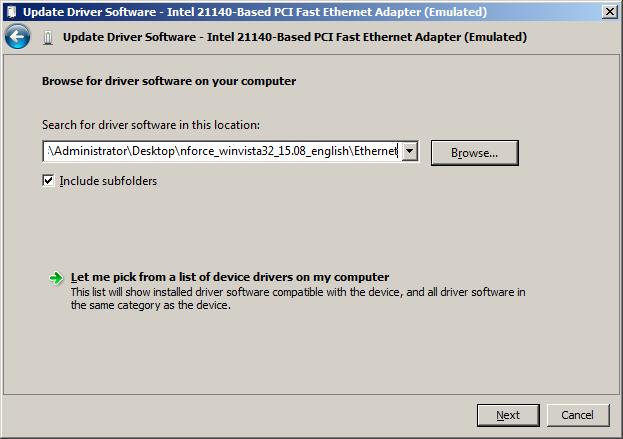623x439 pixels.
Task: Cancel the driver update wizard
Action: coord(577,415)
